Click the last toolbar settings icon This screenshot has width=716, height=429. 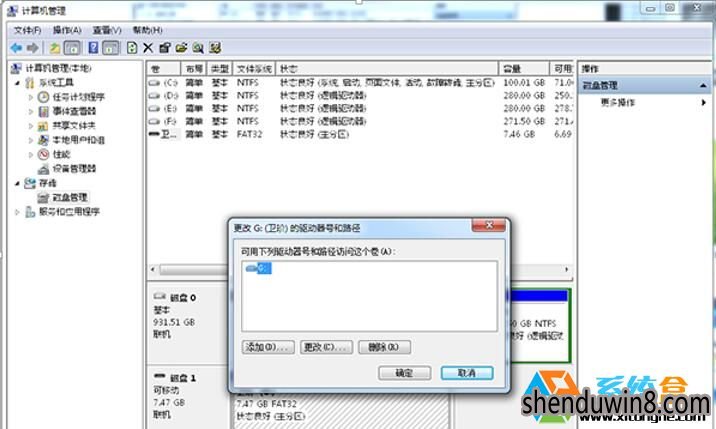click(x=215, y=48)
